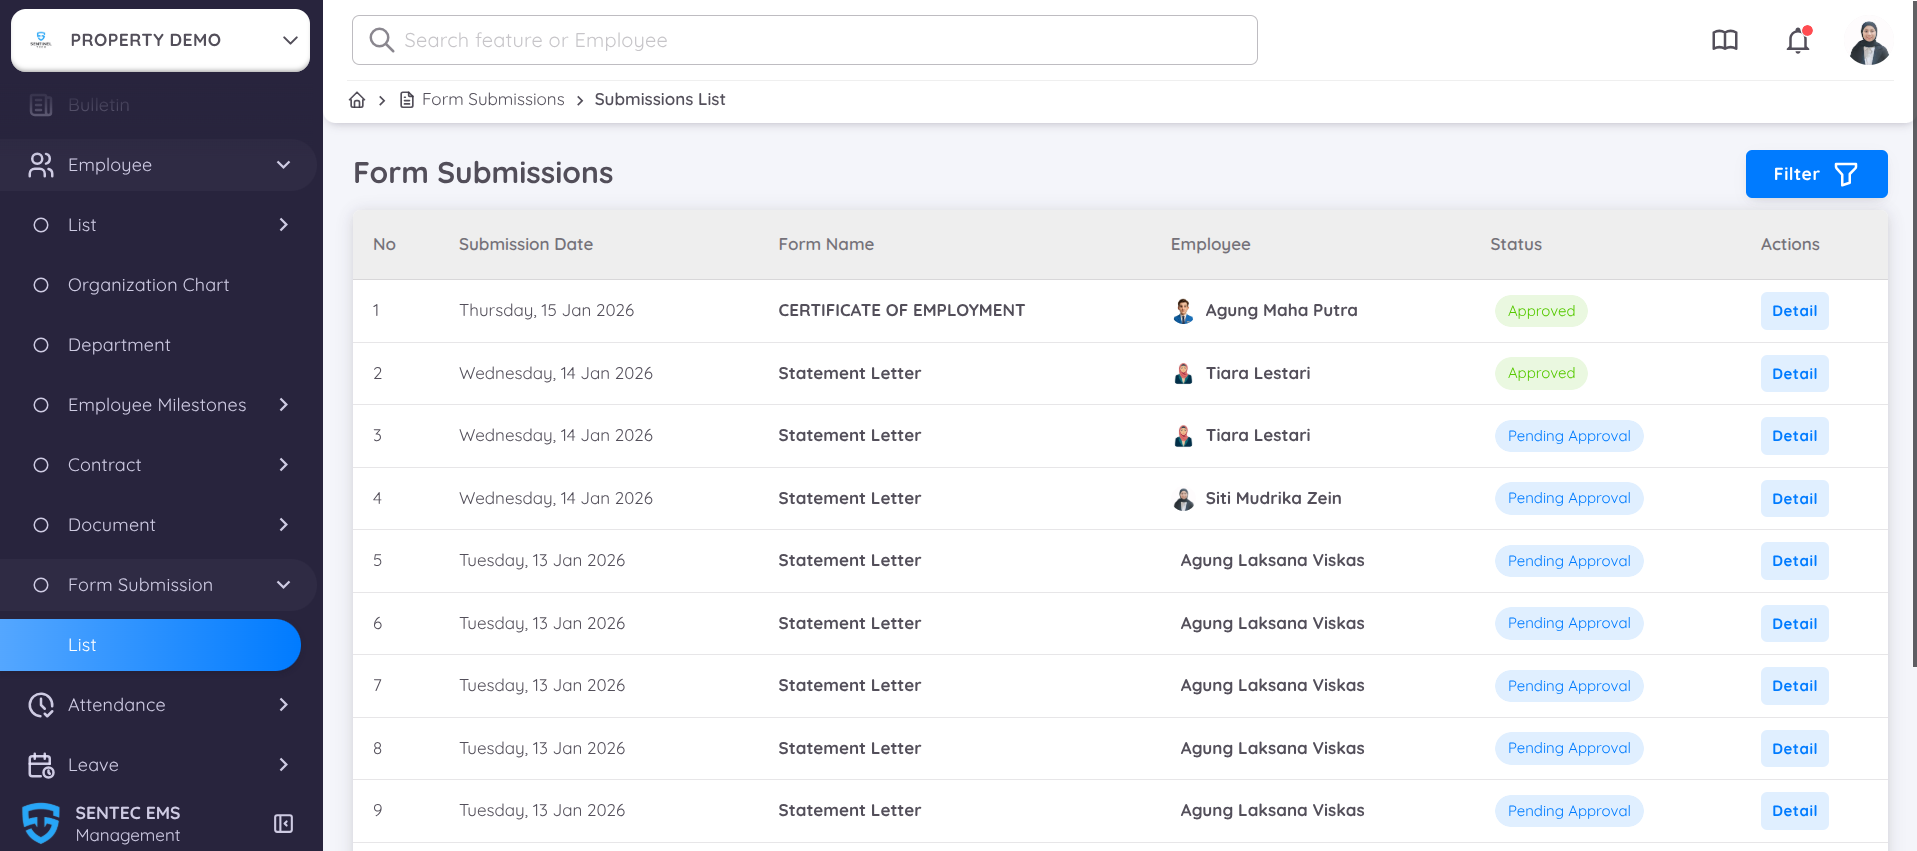Open the notifications bell
The image size is (1917, 851).
click(1798, 41)
